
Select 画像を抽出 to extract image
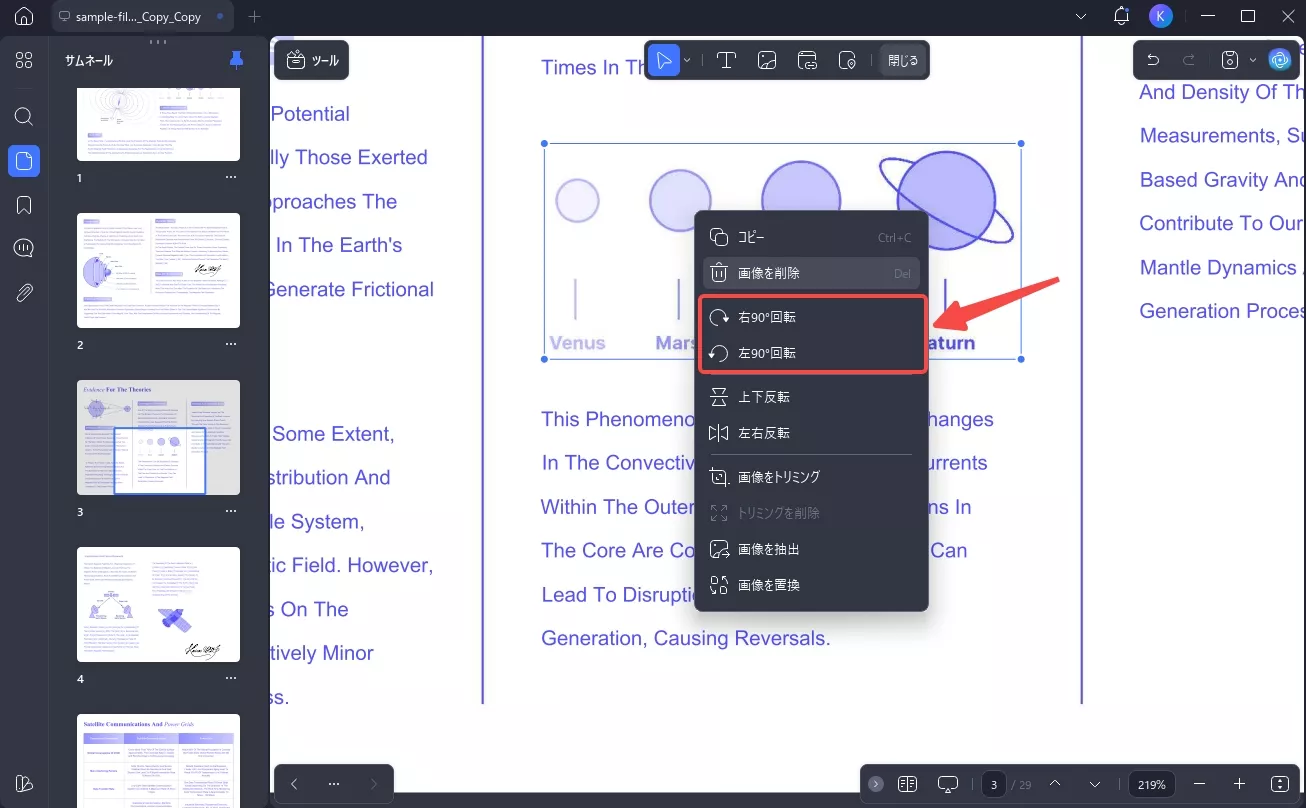(811, 549)
